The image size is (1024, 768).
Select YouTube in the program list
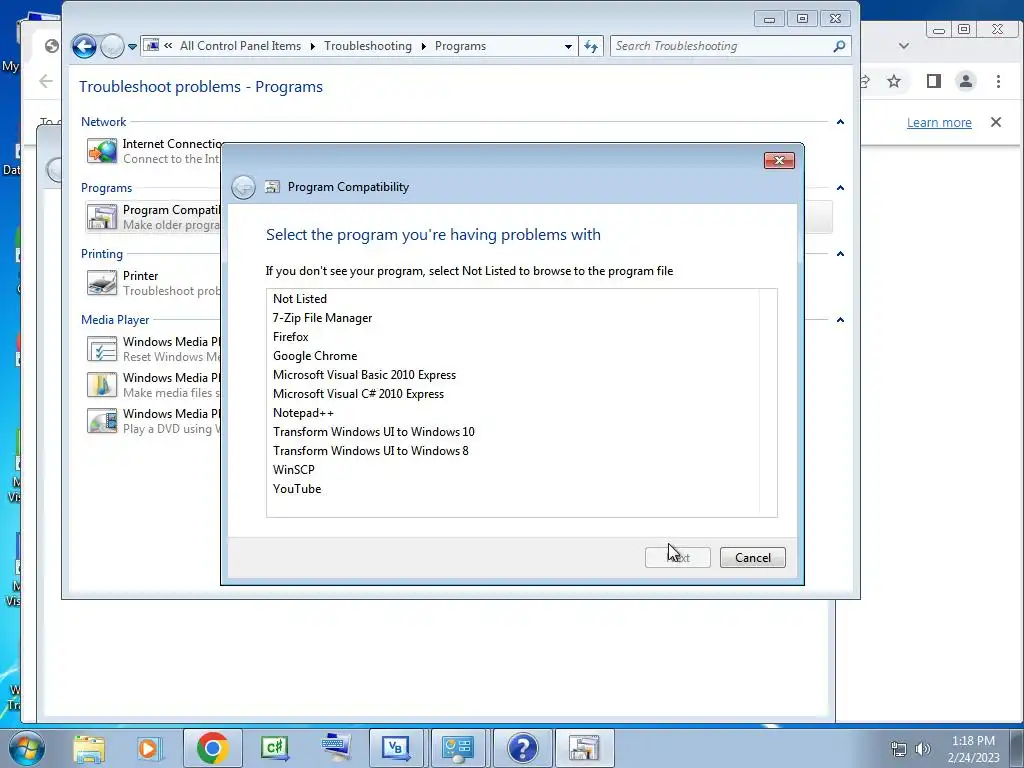(x=297, y=488)
